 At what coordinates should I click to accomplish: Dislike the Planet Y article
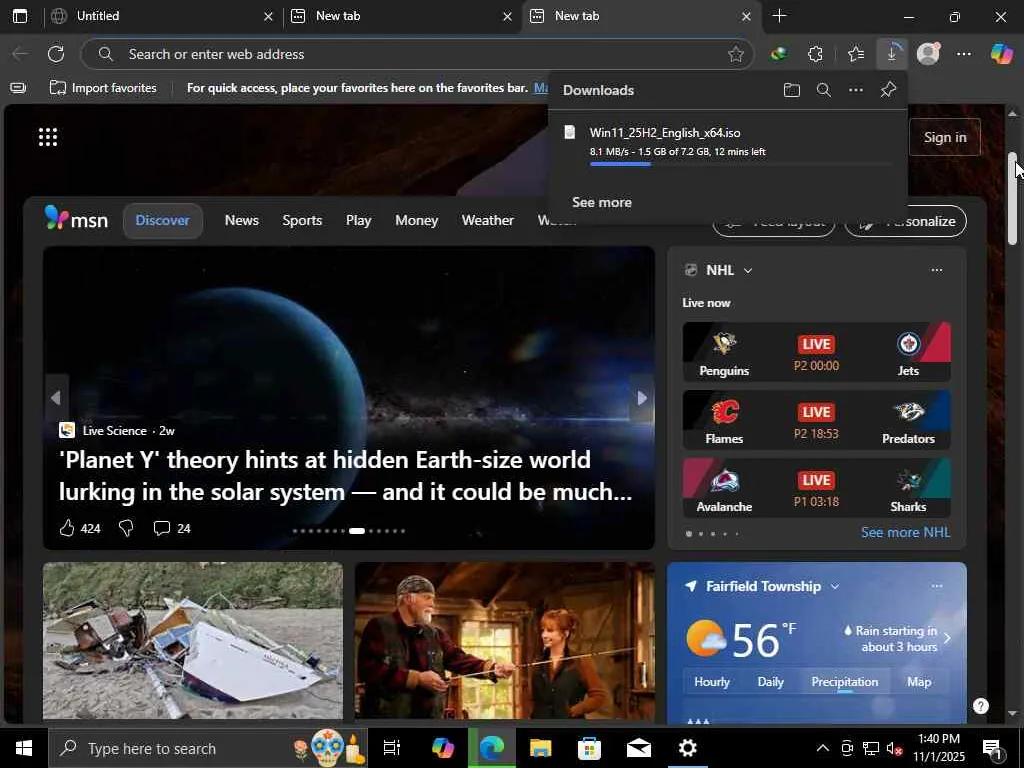click(126, 528)
